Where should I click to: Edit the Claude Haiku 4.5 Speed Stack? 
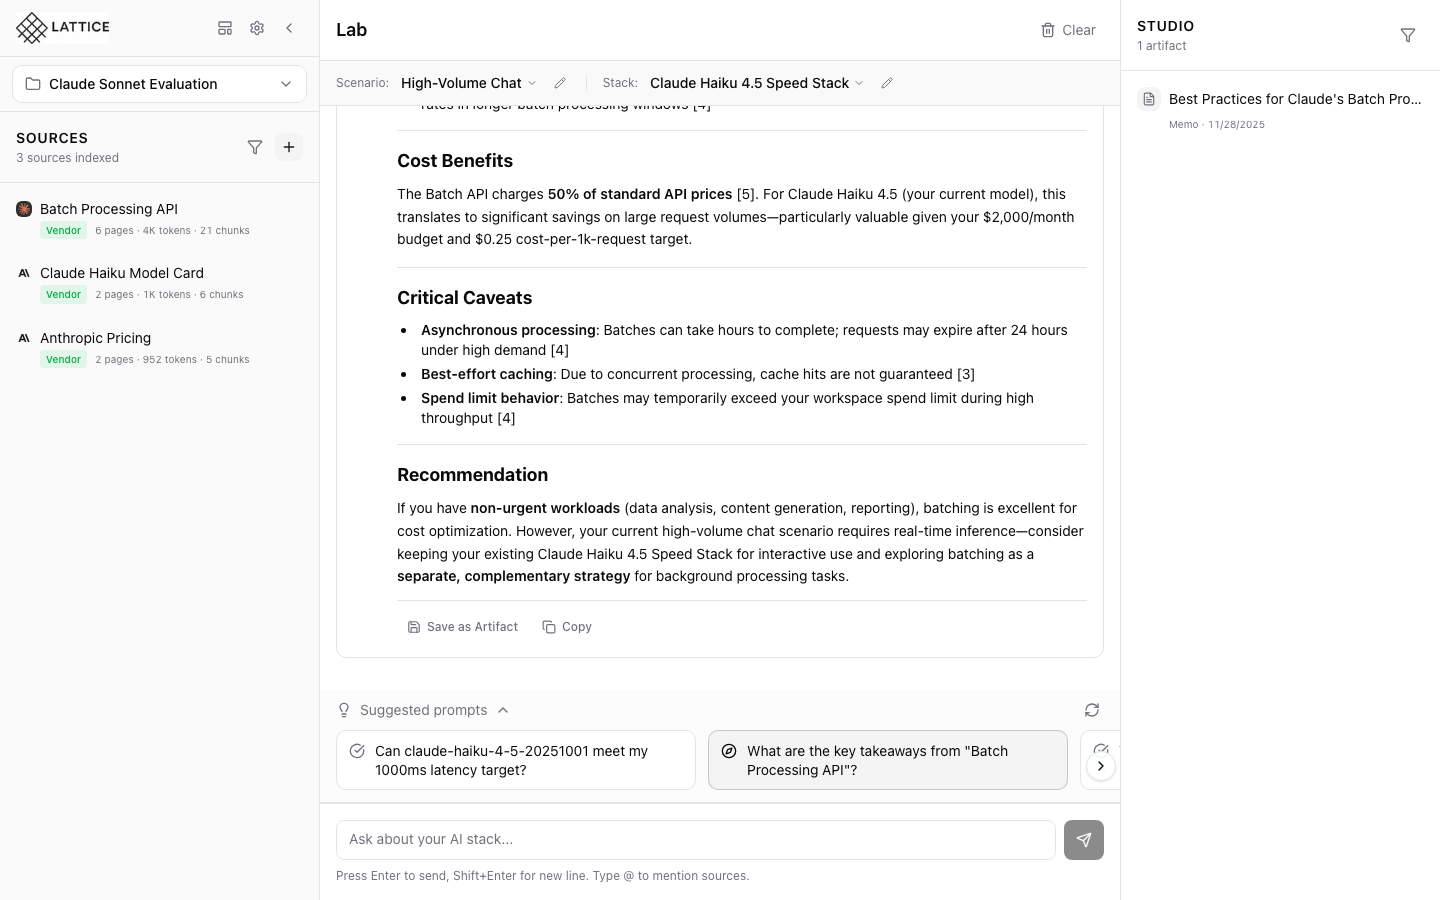(887, 83)
